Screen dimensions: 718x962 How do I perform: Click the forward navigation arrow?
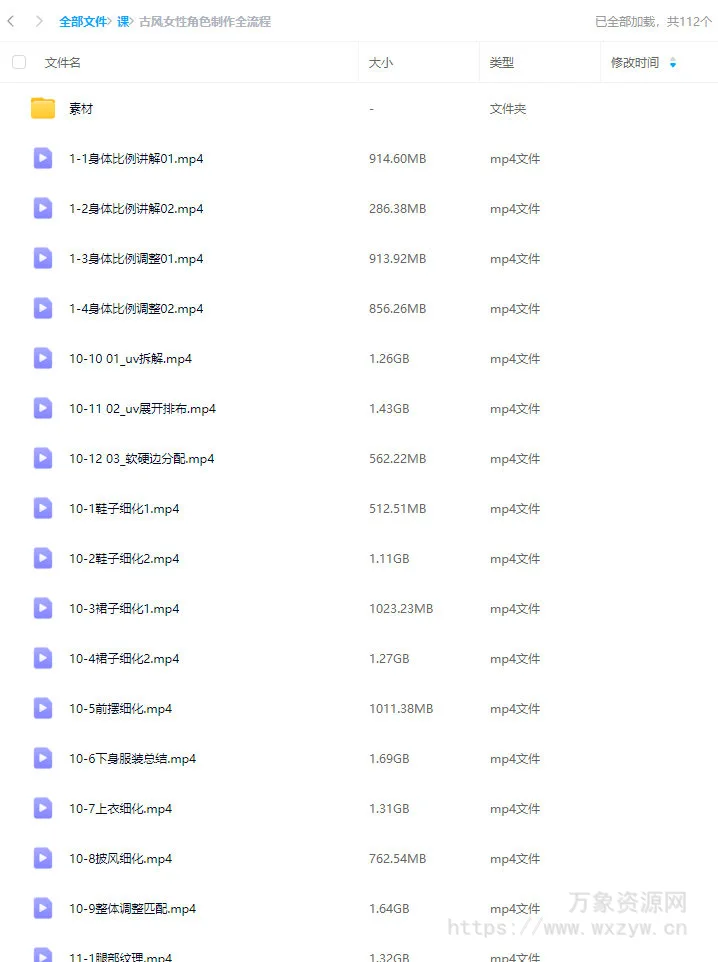click(39, 21)
